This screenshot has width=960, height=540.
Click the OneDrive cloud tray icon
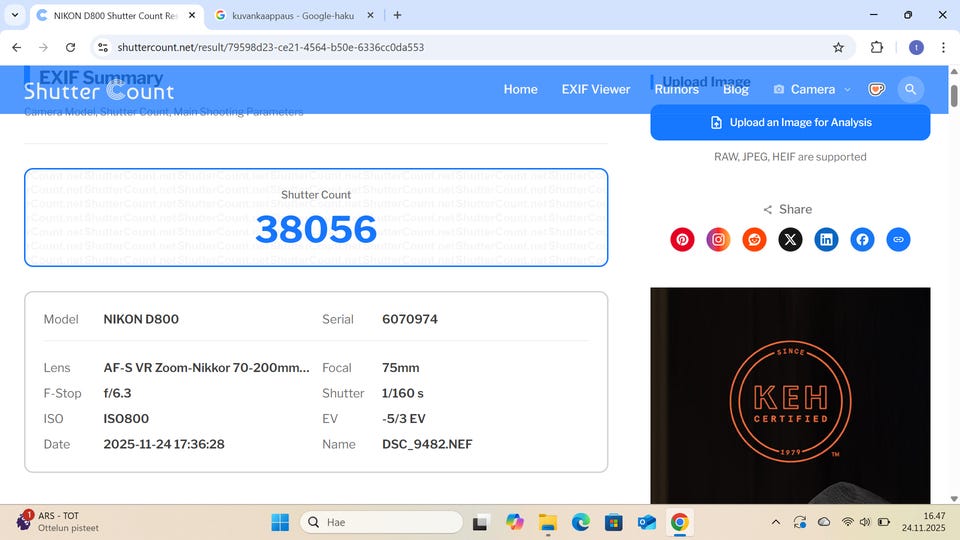click(824, 522)
